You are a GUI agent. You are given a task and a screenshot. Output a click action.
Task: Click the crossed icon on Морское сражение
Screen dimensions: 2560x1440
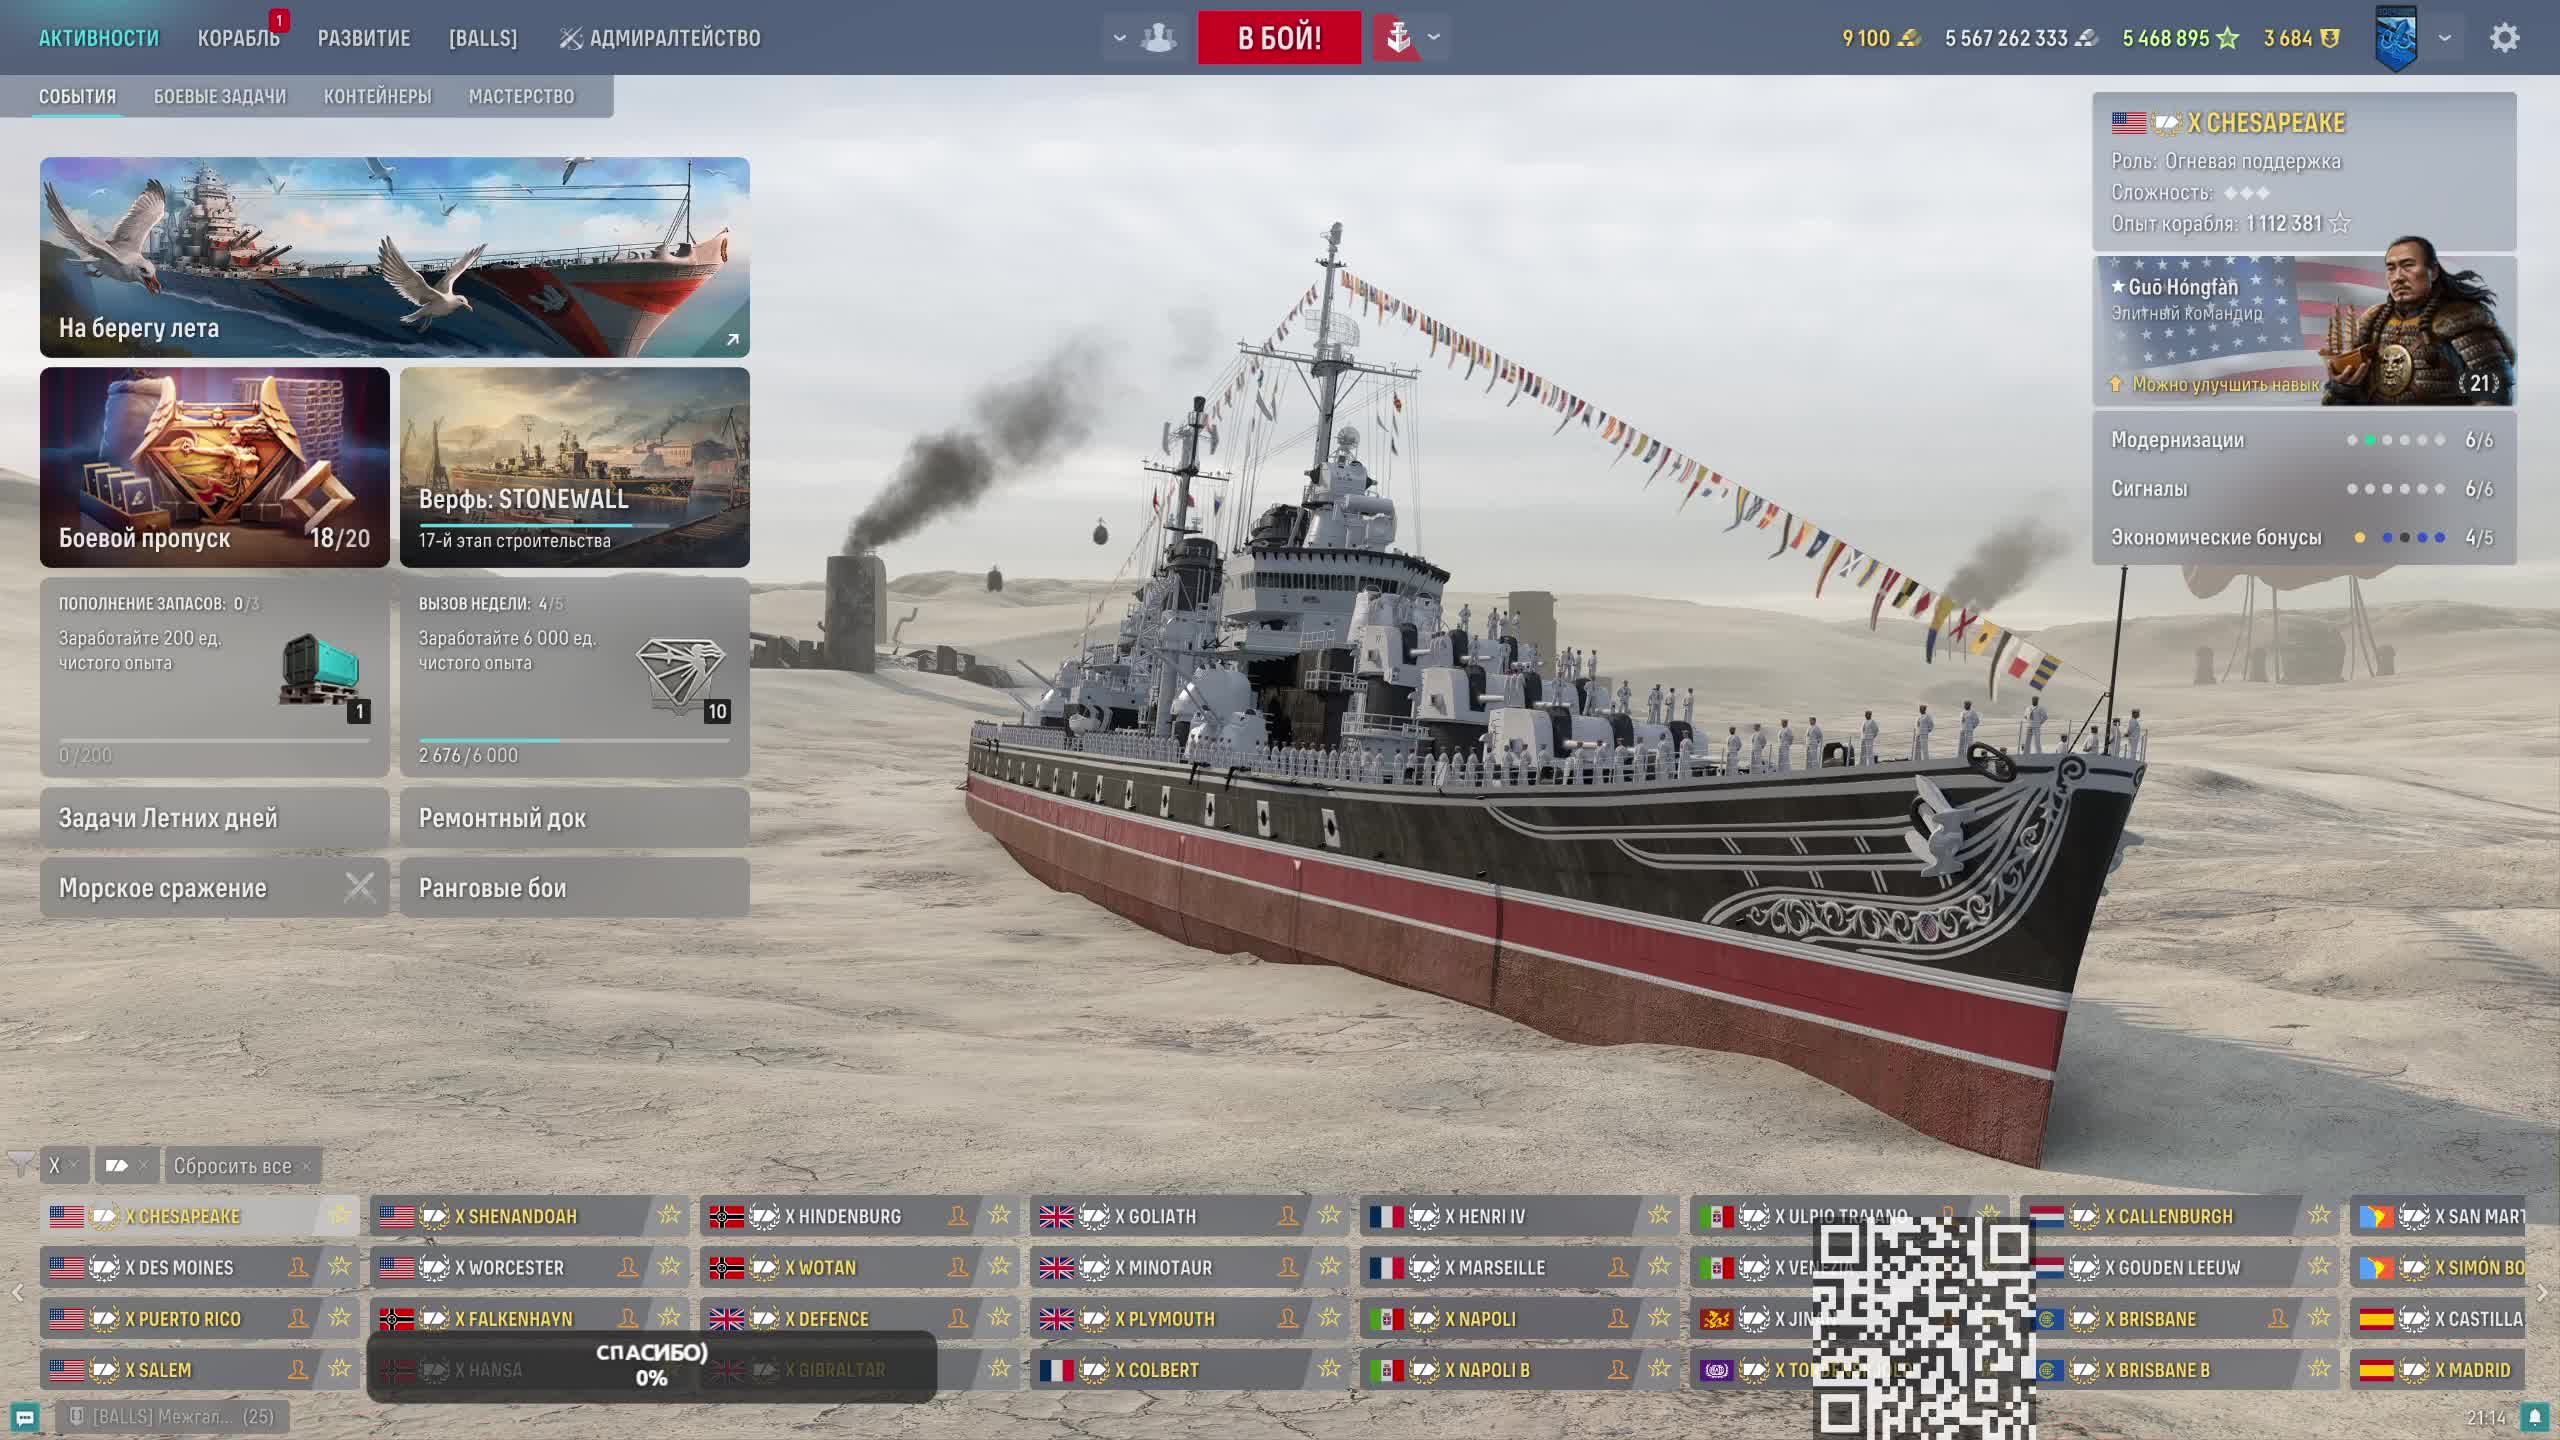coord(359,887)
